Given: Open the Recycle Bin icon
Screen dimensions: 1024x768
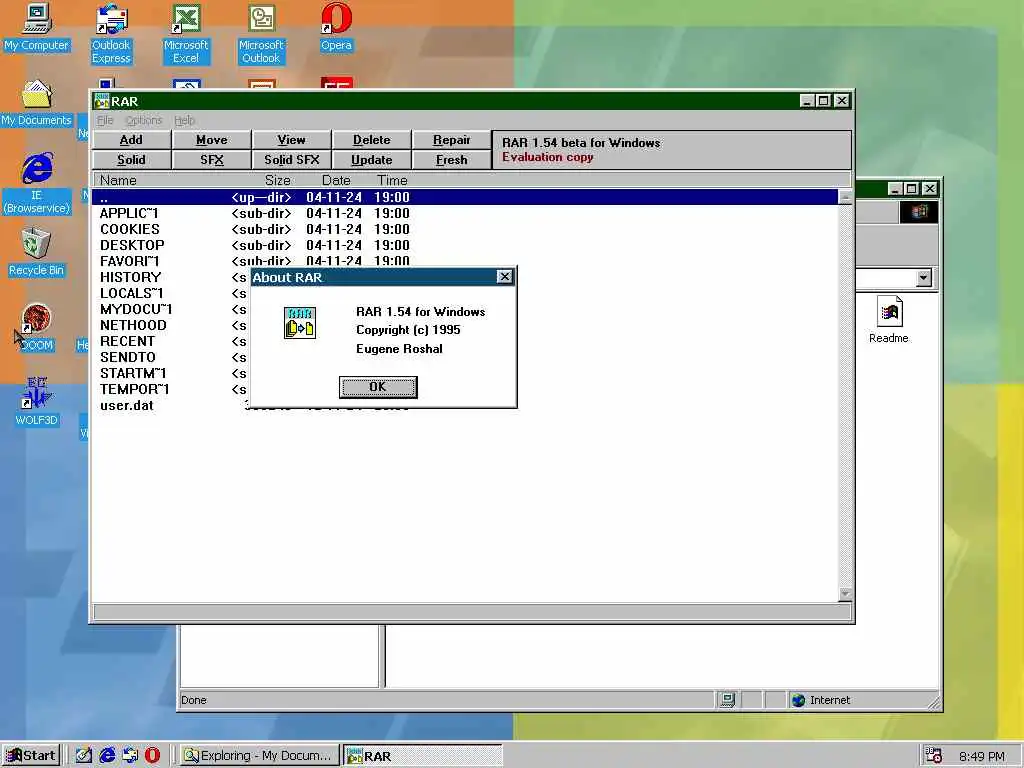Looking at the screenshot, I should [37, 252].
